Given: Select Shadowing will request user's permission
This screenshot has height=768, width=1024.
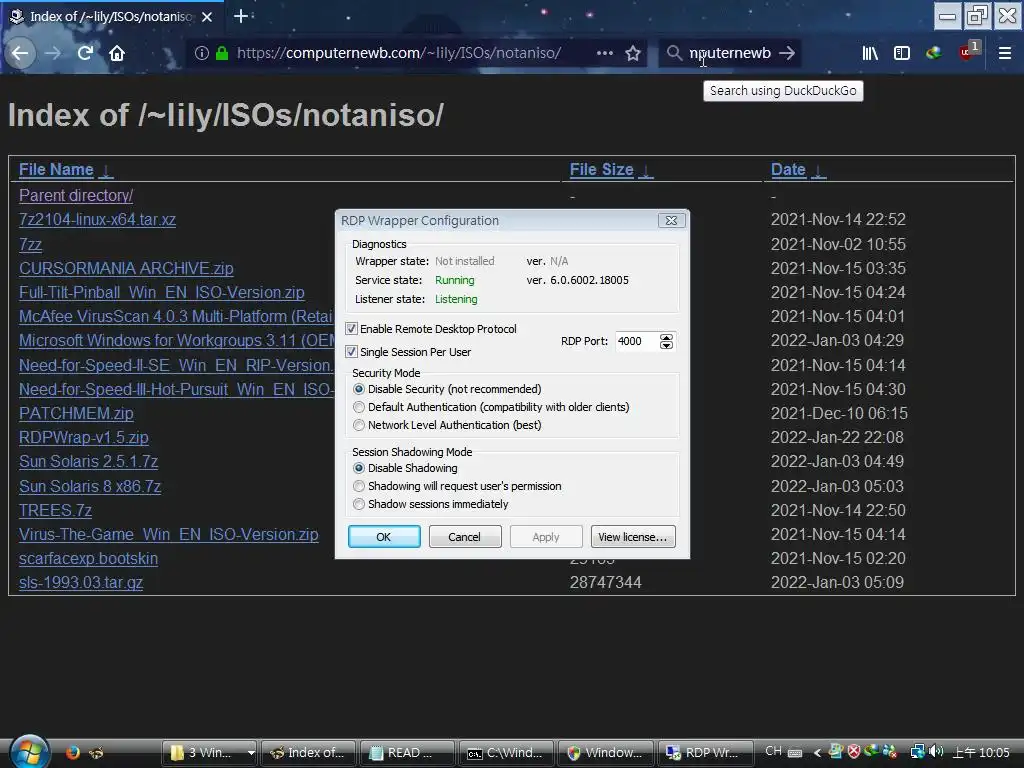Looking at the screenshot, I should 359,486.
